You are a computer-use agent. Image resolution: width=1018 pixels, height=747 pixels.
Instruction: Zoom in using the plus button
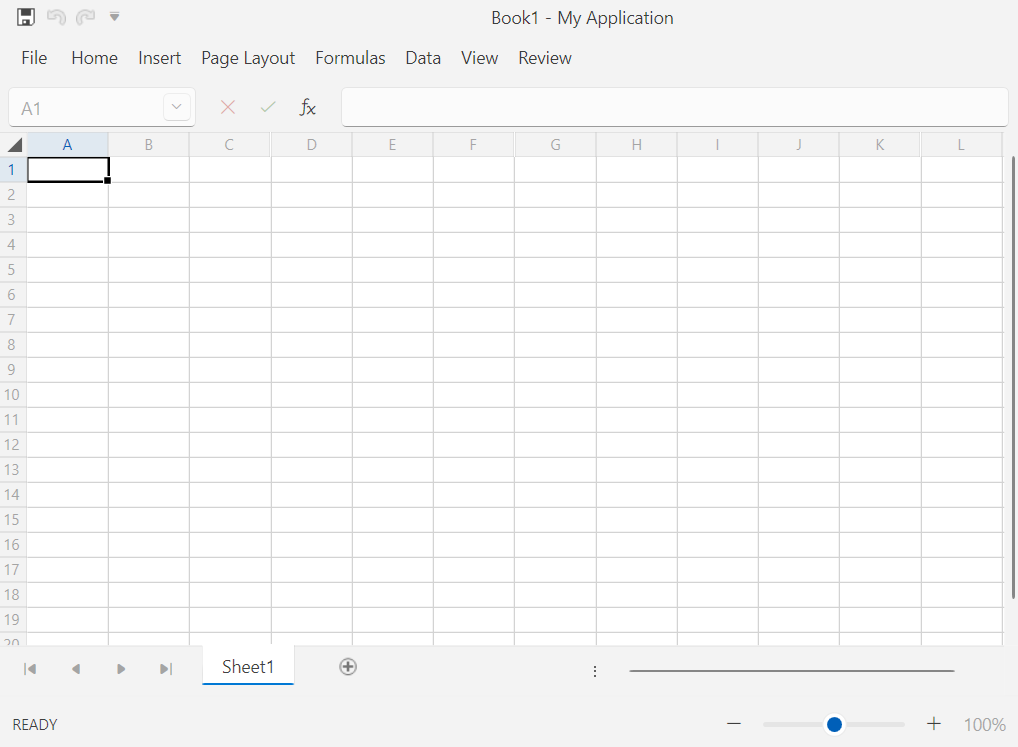click(933, 724)
